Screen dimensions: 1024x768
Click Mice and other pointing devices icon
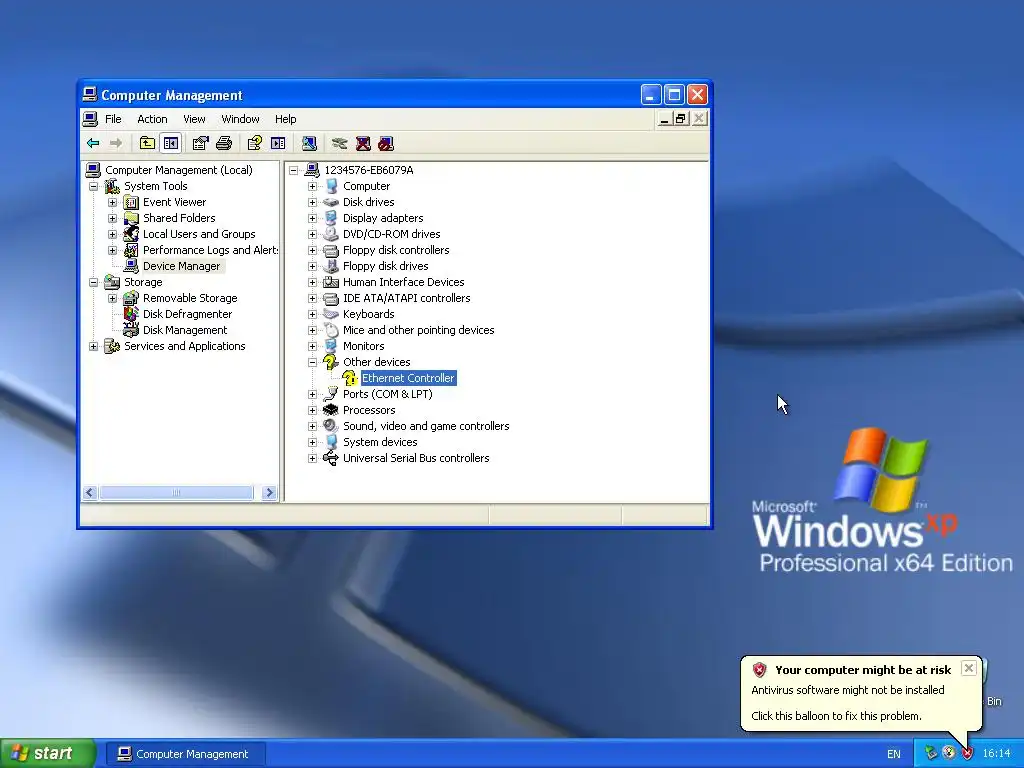[x=331, y=330]
